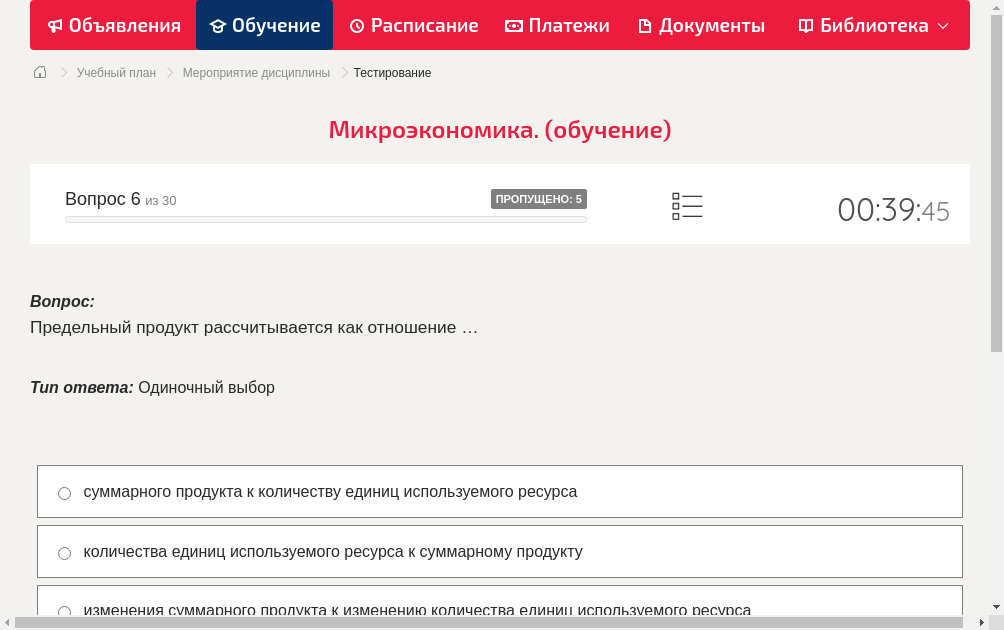The height and width of the screenshot is (630, 1004).
Task: Switch to the Расписание section
Action: tap(413, 25)
